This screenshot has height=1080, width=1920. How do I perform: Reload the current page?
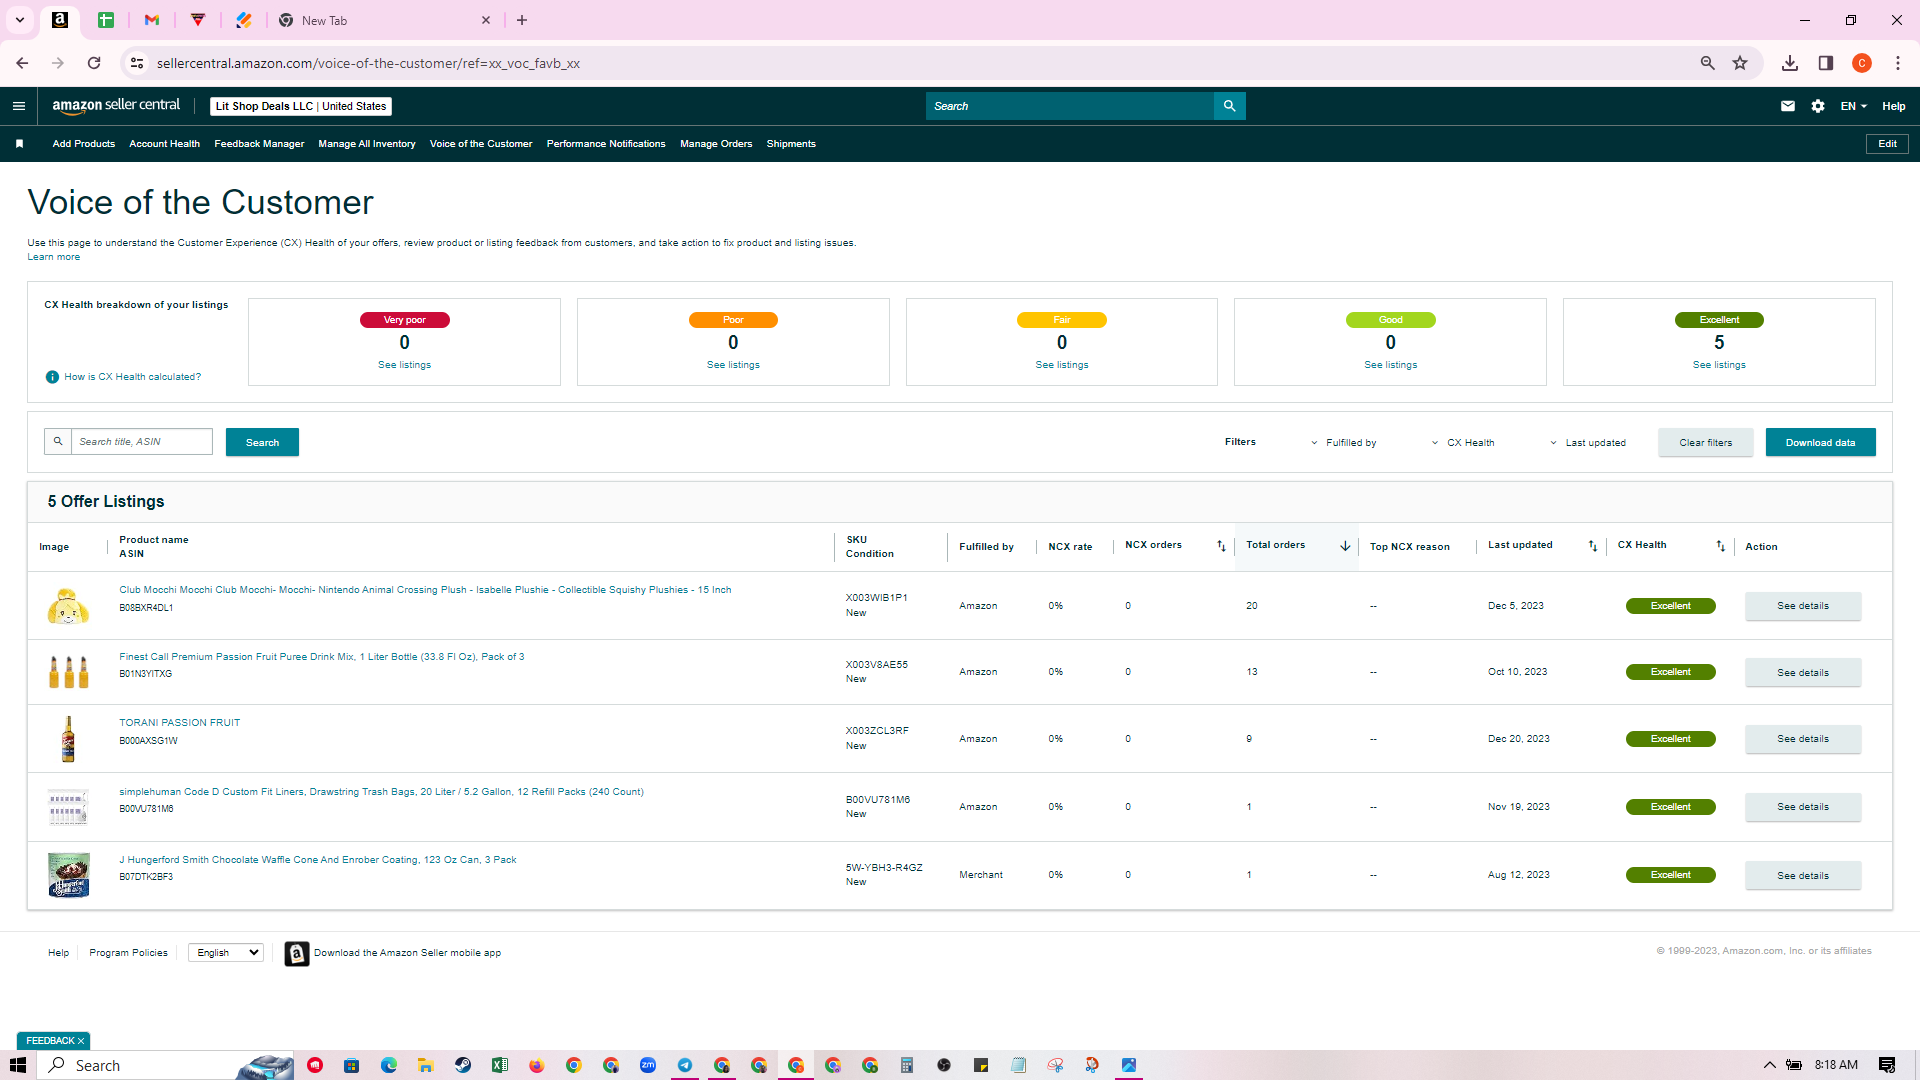[94, 63]
